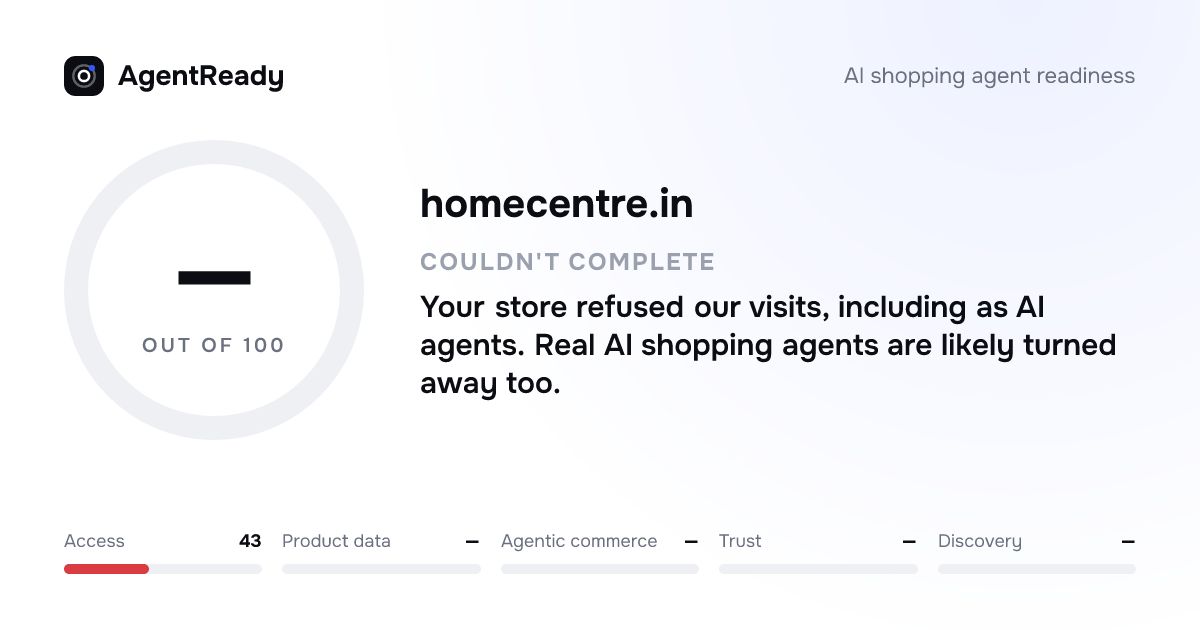Click the Access score 43

tap(250, 541)
